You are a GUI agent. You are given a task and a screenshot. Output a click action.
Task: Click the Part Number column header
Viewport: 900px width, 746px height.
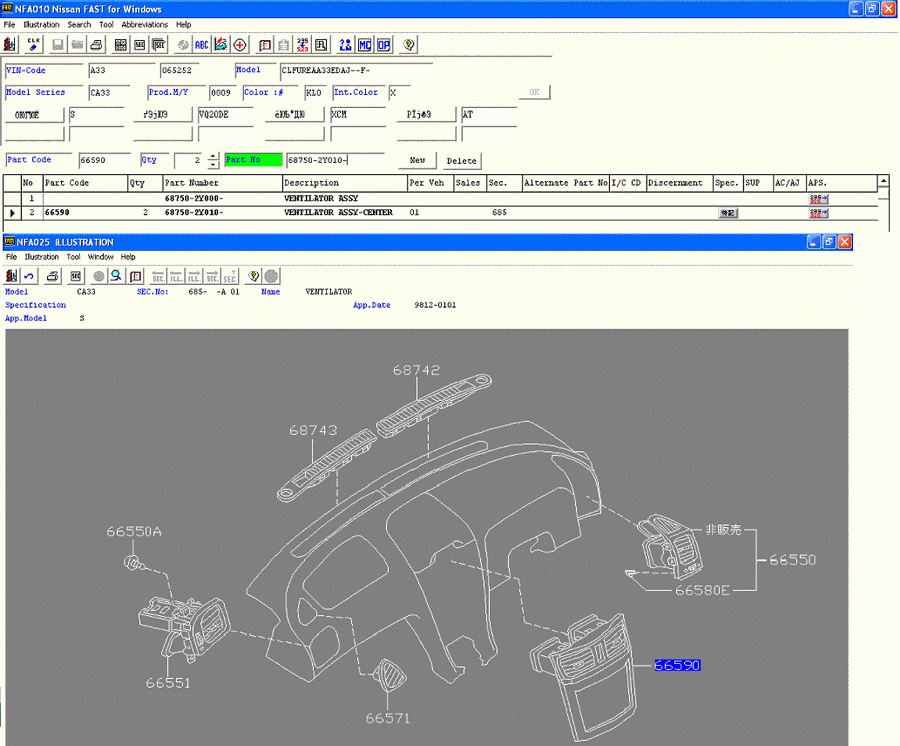coord(223,183)
